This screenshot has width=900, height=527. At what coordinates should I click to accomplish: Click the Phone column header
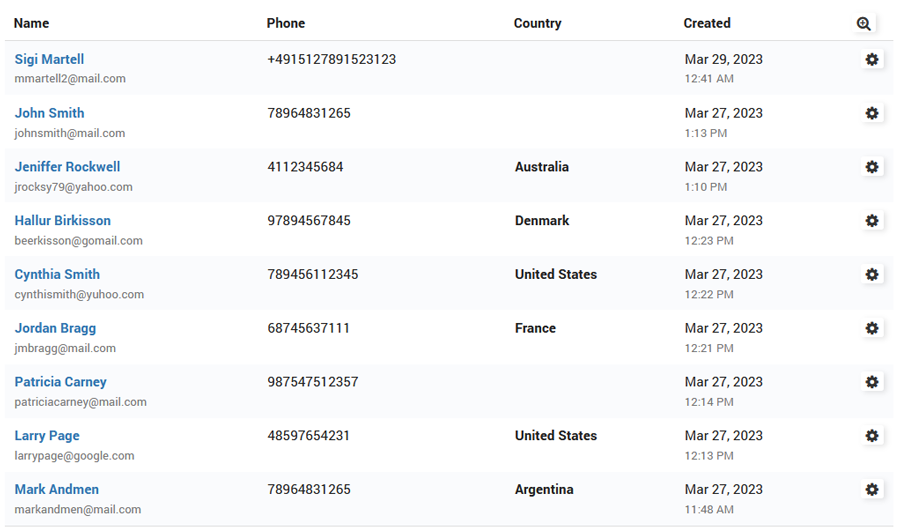pyautogui.click(x=286, y=23)
